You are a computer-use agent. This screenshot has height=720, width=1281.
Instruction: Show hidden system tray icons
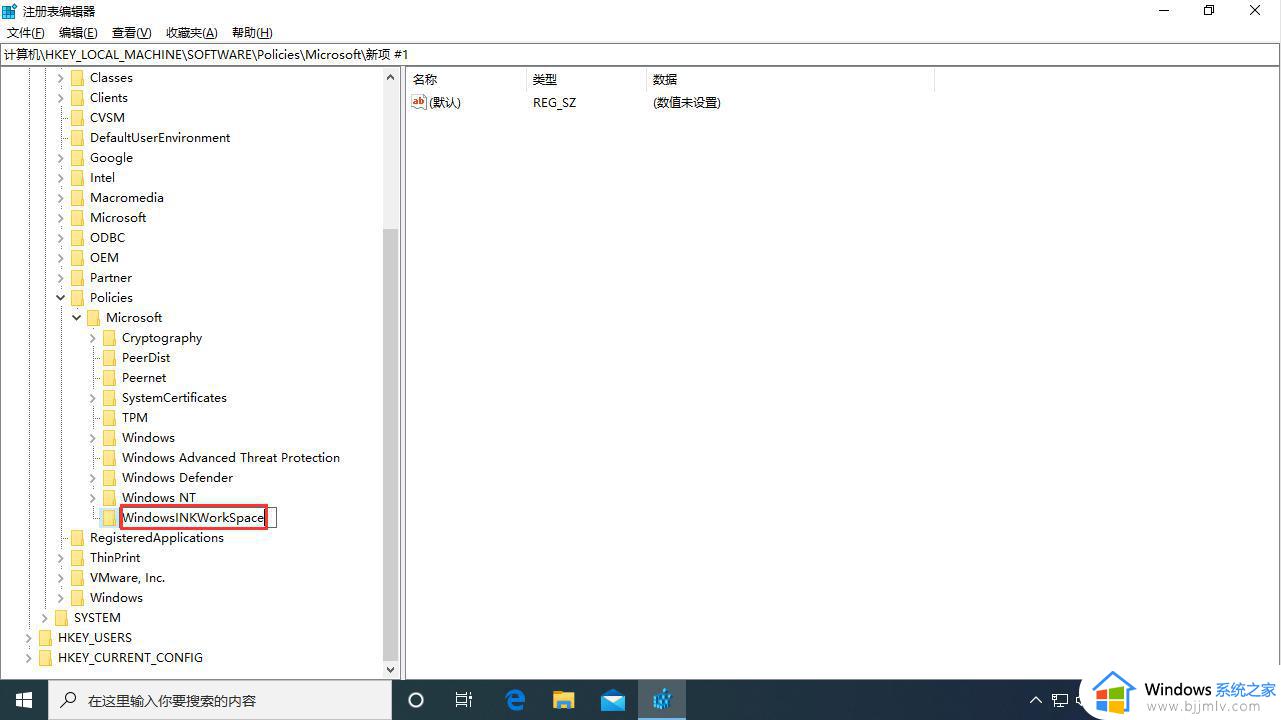coord(1036,700)
